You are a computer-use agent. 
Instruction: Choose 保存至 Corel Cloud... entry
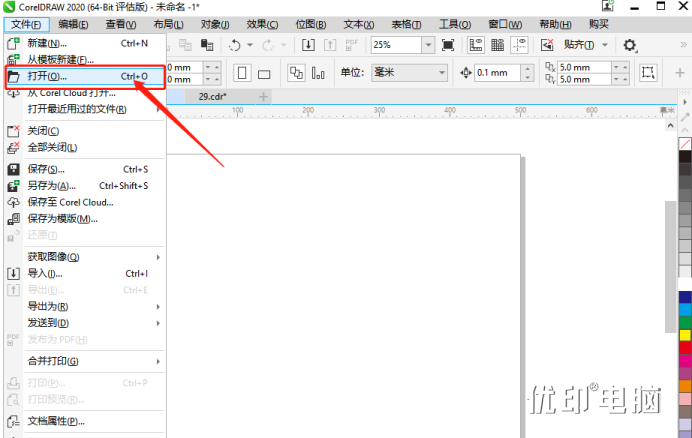coord(85,202)
